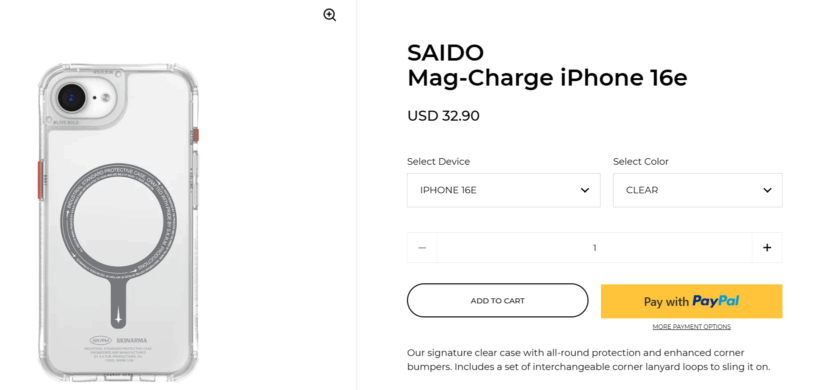This screenshot has height=390, width=820.
Task: Click the PayPal logo in the yellow button
Action: (715, 301)
